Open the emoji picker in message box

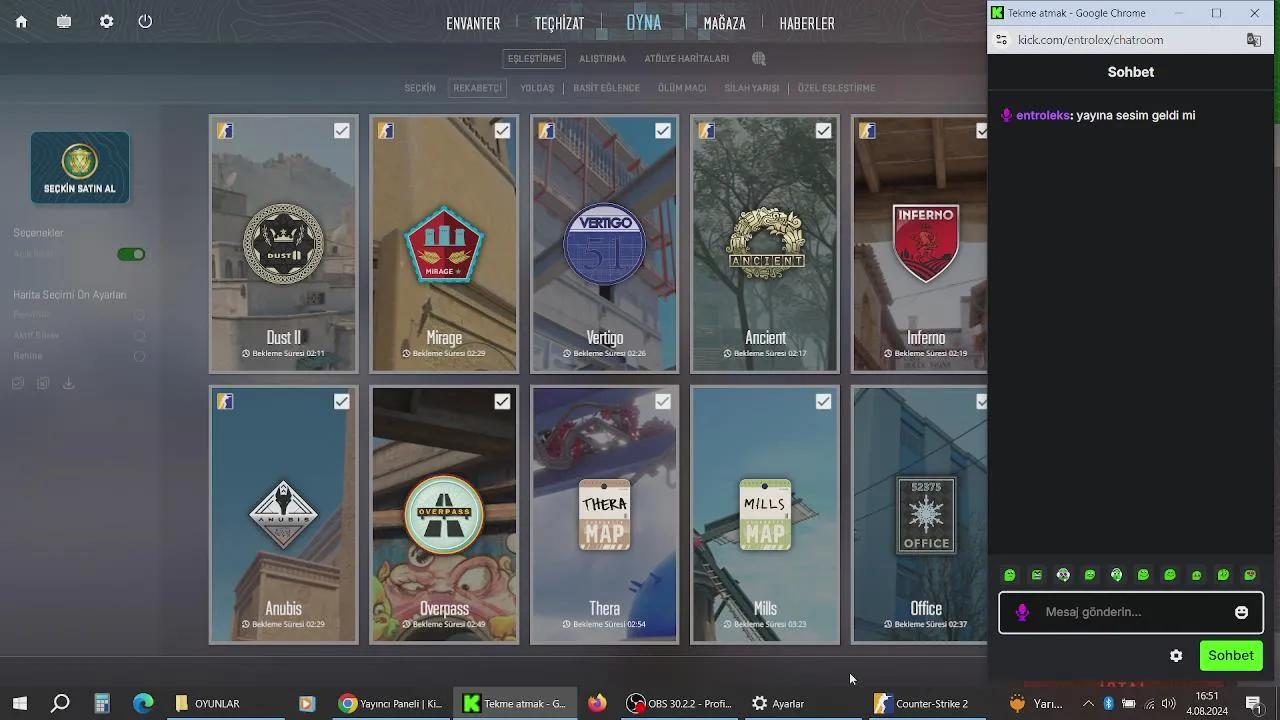[x=1241, y=612]
